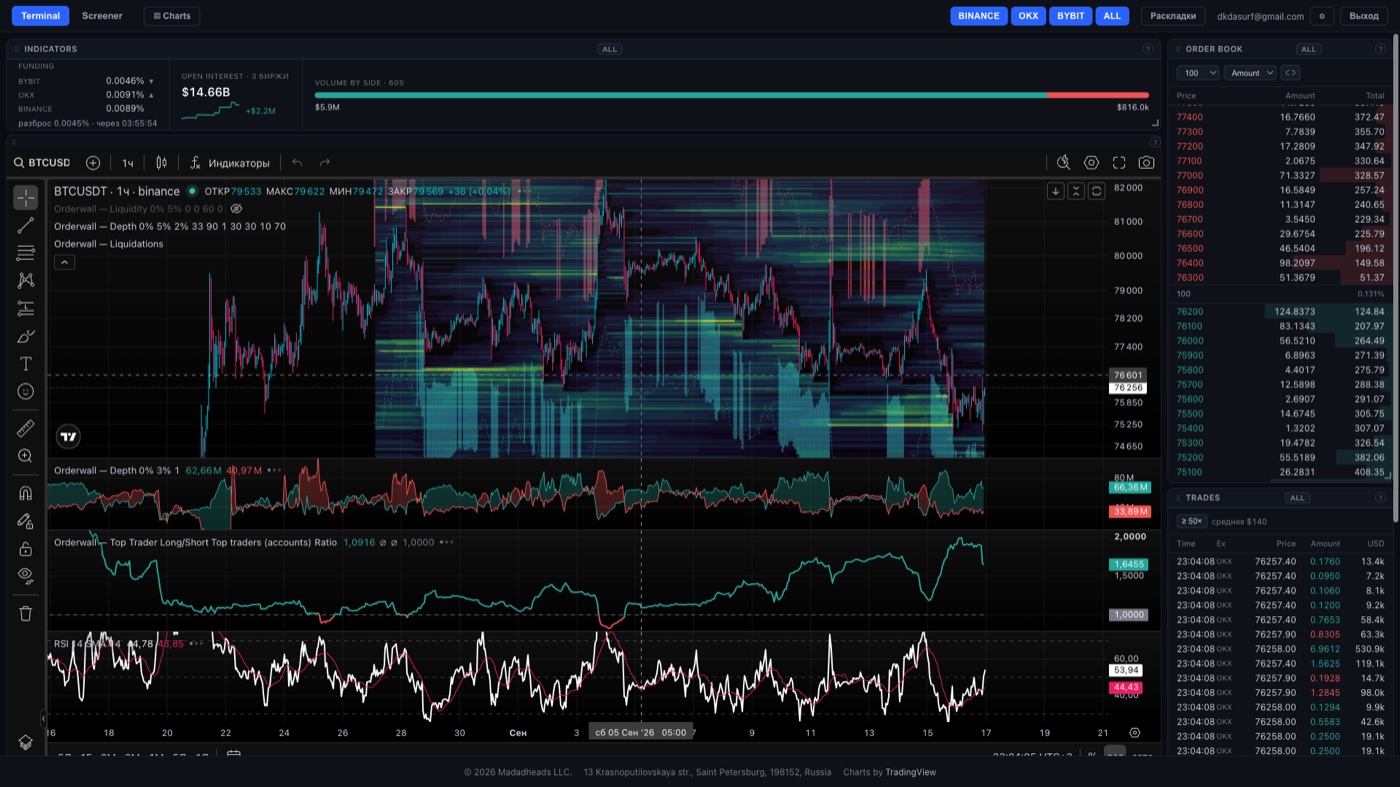Open Orderwall Depth pane more options
Image resolution: width=1400 pixels, height=787 pixels.
point(274,470)
